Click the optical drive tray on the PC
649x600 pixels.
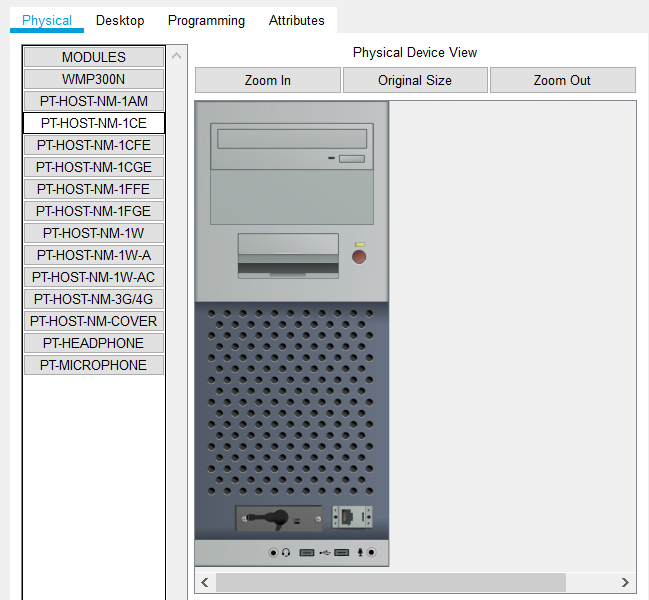[x=292, y=139]
